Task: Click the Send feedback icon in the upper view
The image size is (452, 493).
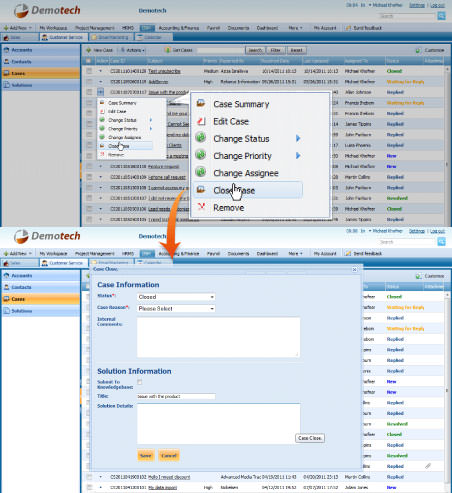Action: pyautogui.click(x=348, y=28)
